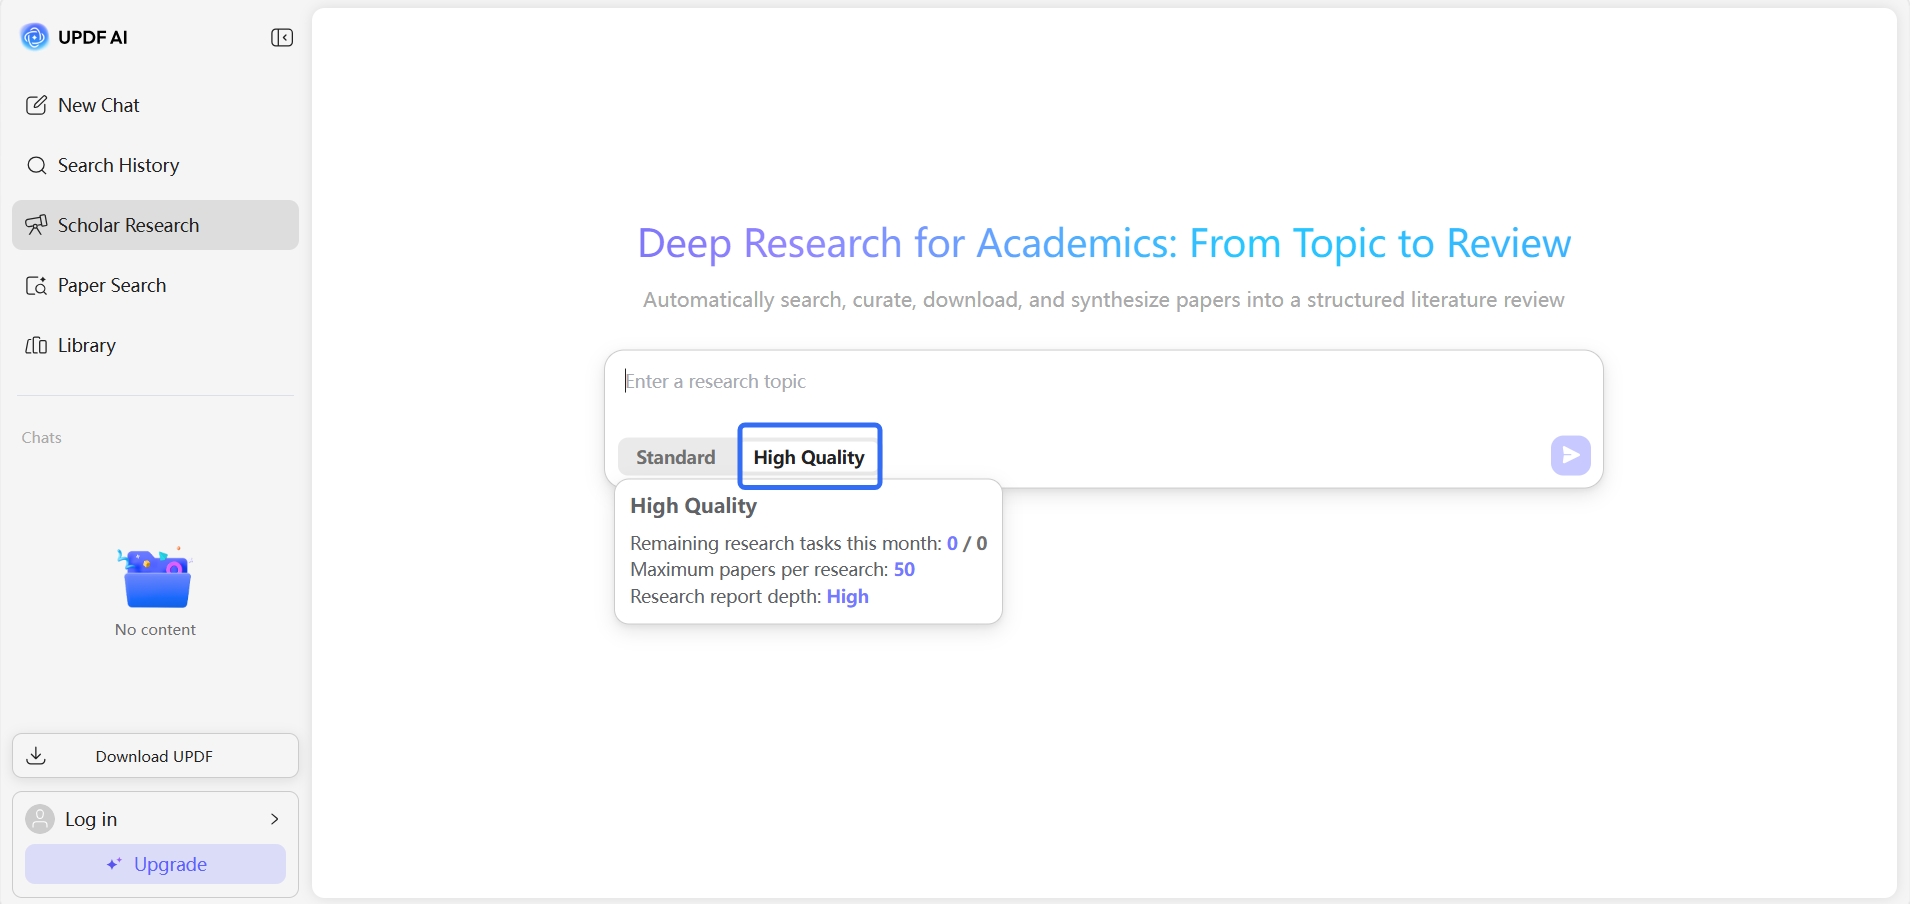Click the Search History magnifier icon
Image resolution: width=1913 pixels, height=904 pixels.
(36, 165)
